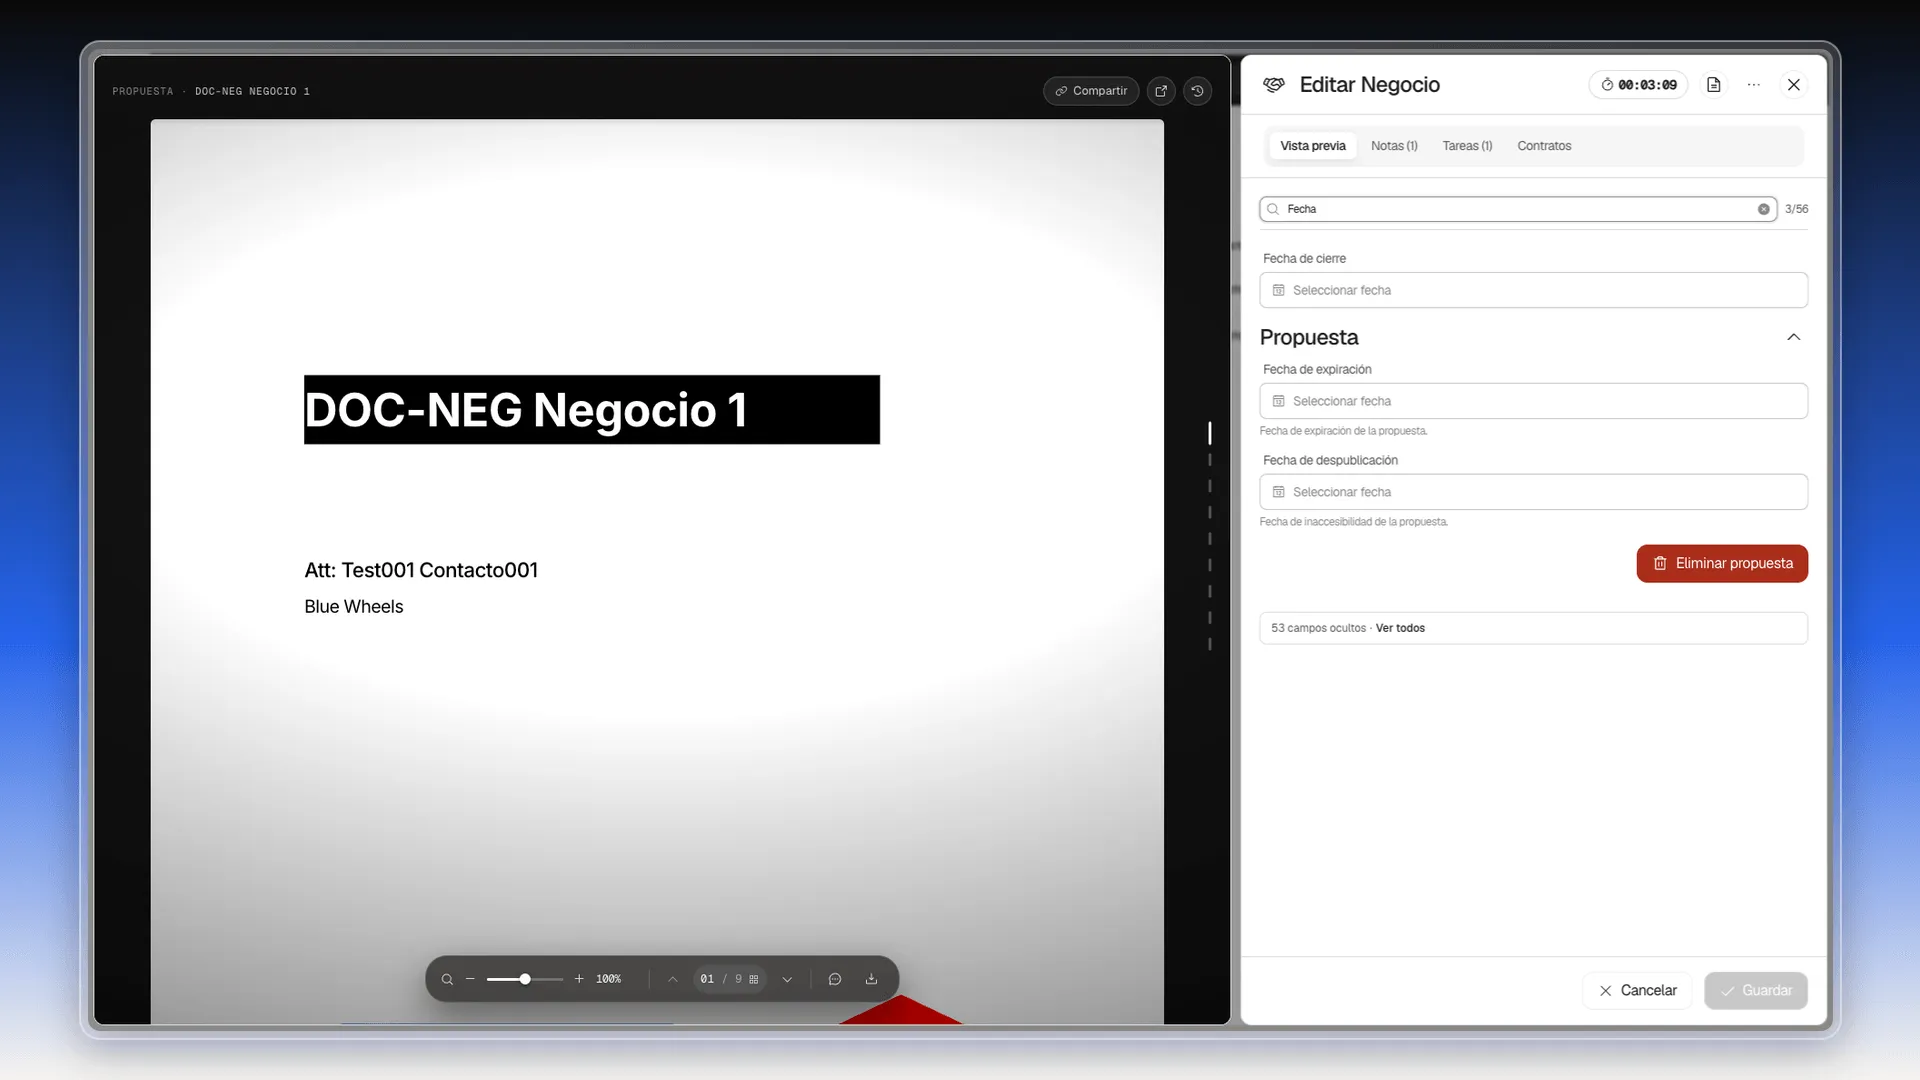This screenshot has width=1920, height=1080.
Task: Click the Compartir share button
Action: [1091, 91]
